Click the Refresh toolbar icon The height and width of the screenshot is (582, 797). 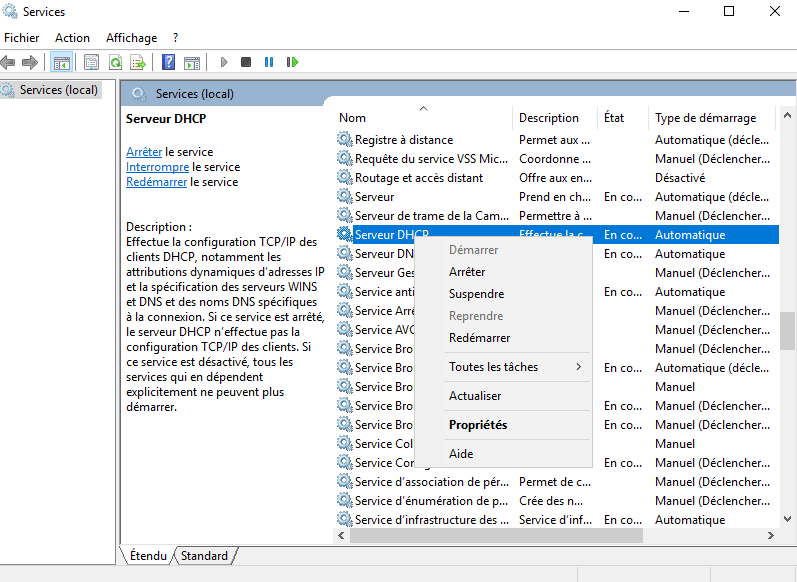(x=115, y=62)
